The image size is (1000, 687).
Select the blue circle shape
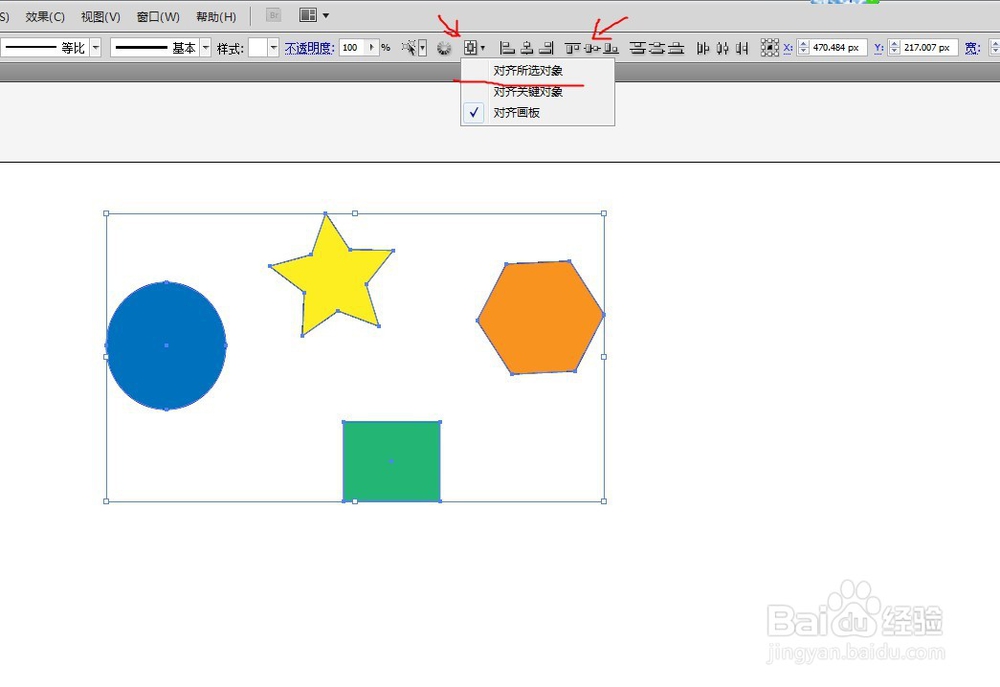pyautogui.click(x=166, y=345)
